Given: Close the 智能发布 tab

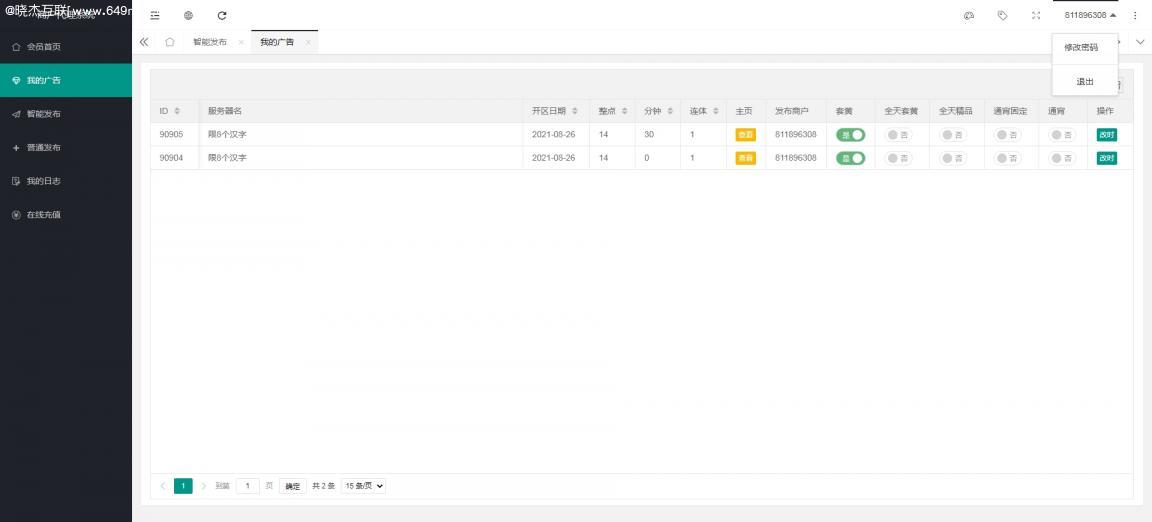Looking at the screenshot, I should coord(241,43).
